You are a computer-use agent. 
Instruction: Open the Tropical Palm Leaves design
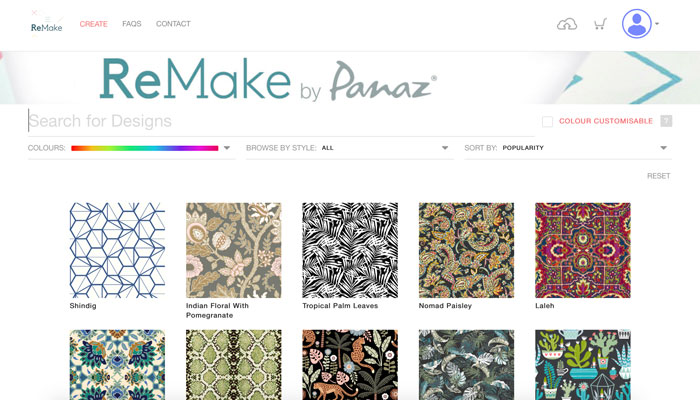[350, 250]
